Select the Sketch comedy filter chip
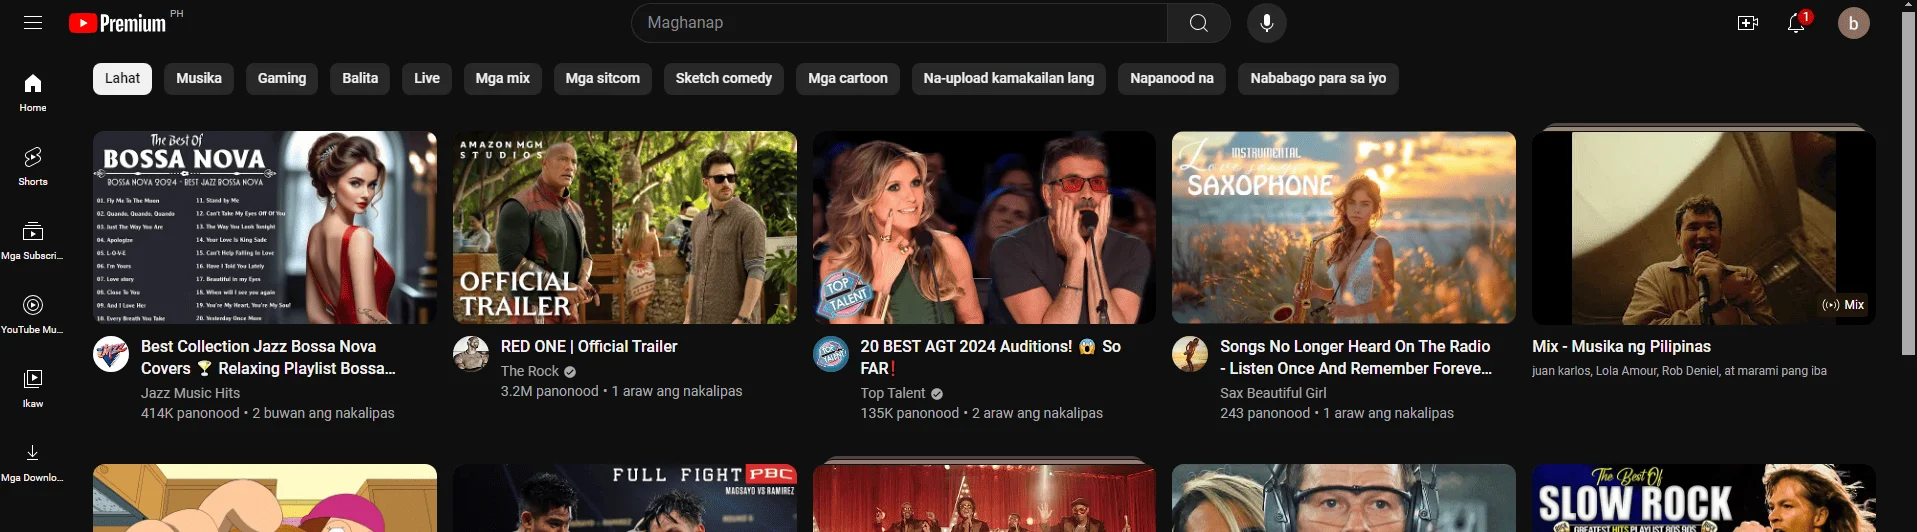Screen dimensions: 1917x532 [724, 78]
